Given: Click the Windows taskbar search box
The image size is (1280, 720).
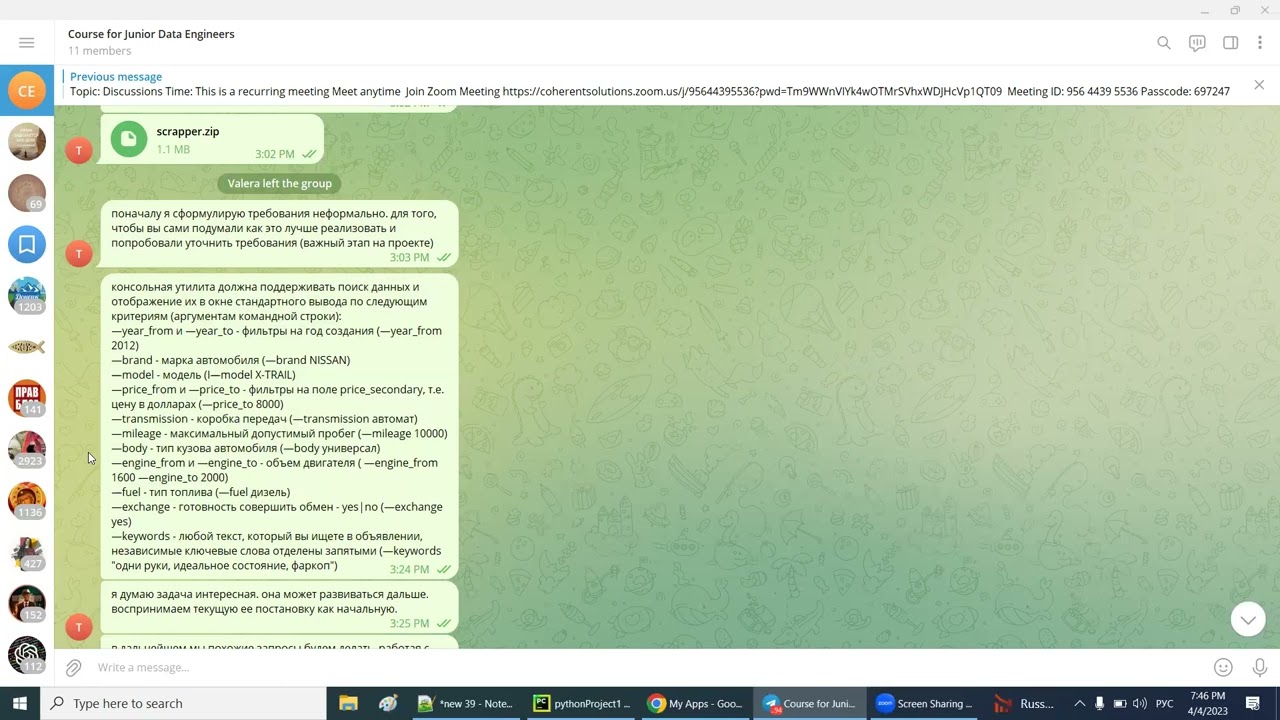Looking at the screenshot, I should (x=183, y=703).
